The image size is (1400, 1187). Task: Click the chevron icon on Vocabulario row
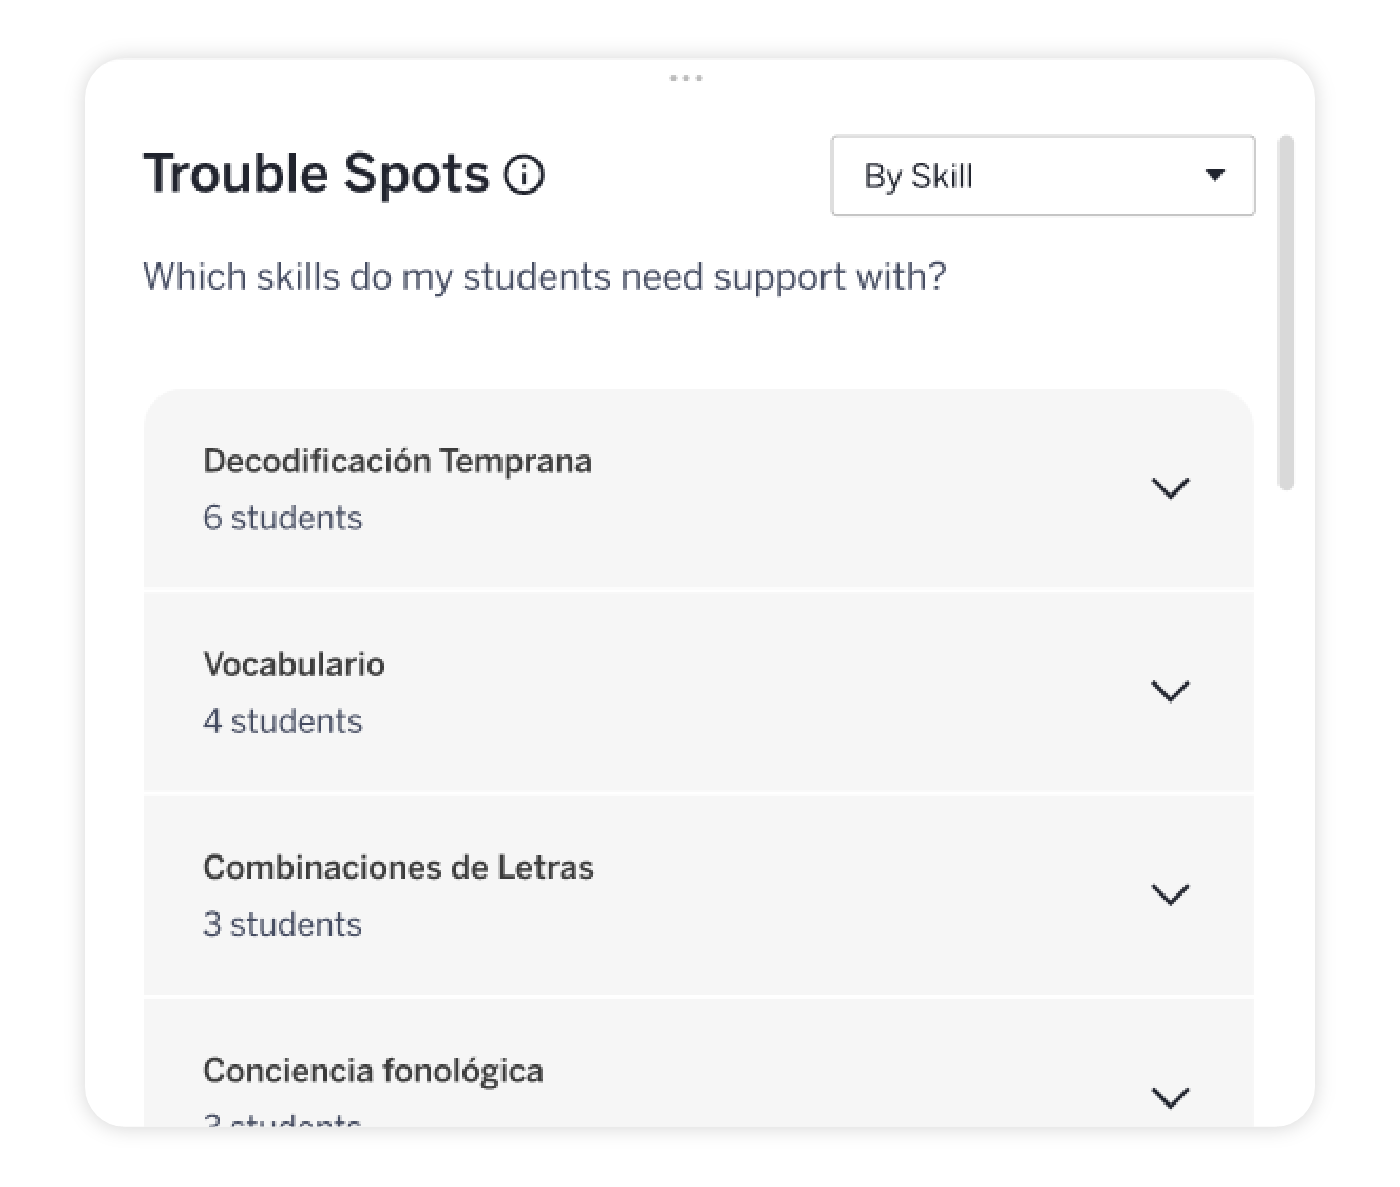pos(1170,690)
